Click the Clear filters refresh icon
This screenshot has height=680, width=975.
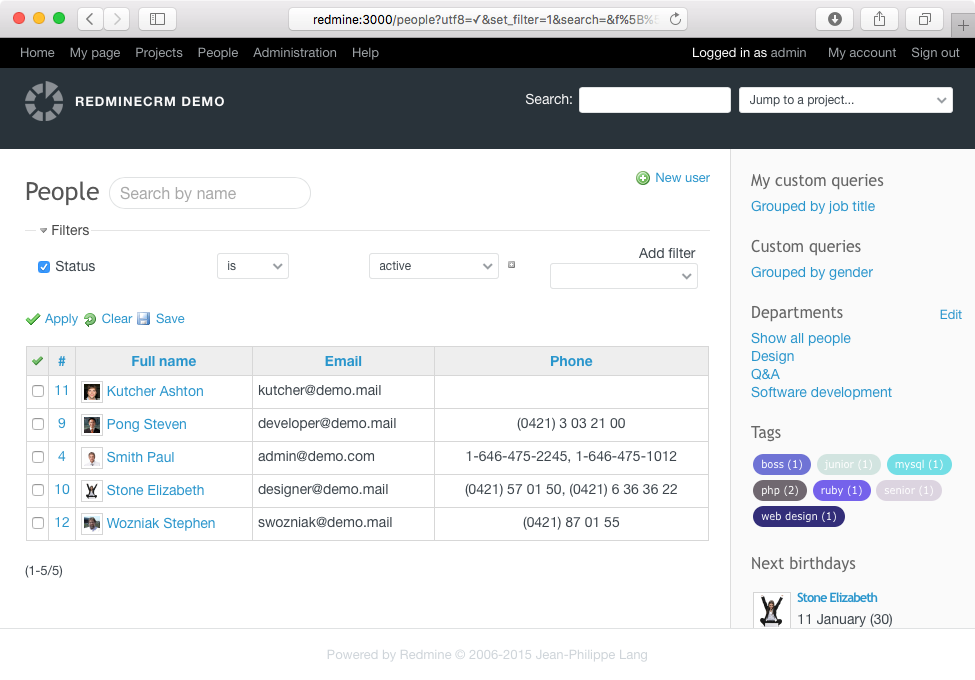pyautogui.click(x=90, y=319)
